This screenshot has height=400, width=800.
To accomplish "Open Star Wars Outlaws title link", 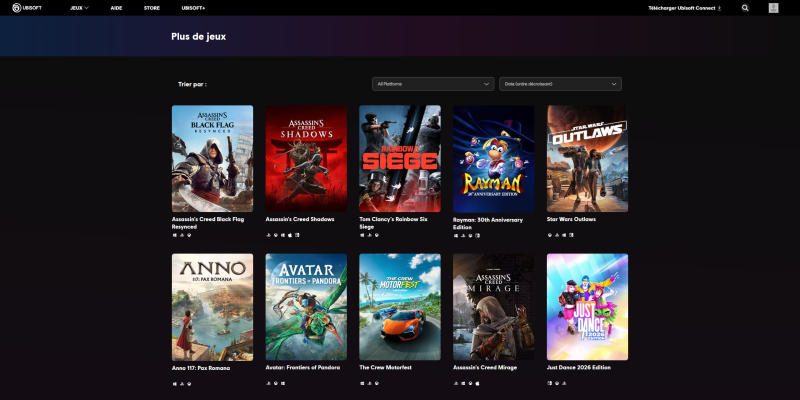I will pyautogui.click(x=571, y=219).
